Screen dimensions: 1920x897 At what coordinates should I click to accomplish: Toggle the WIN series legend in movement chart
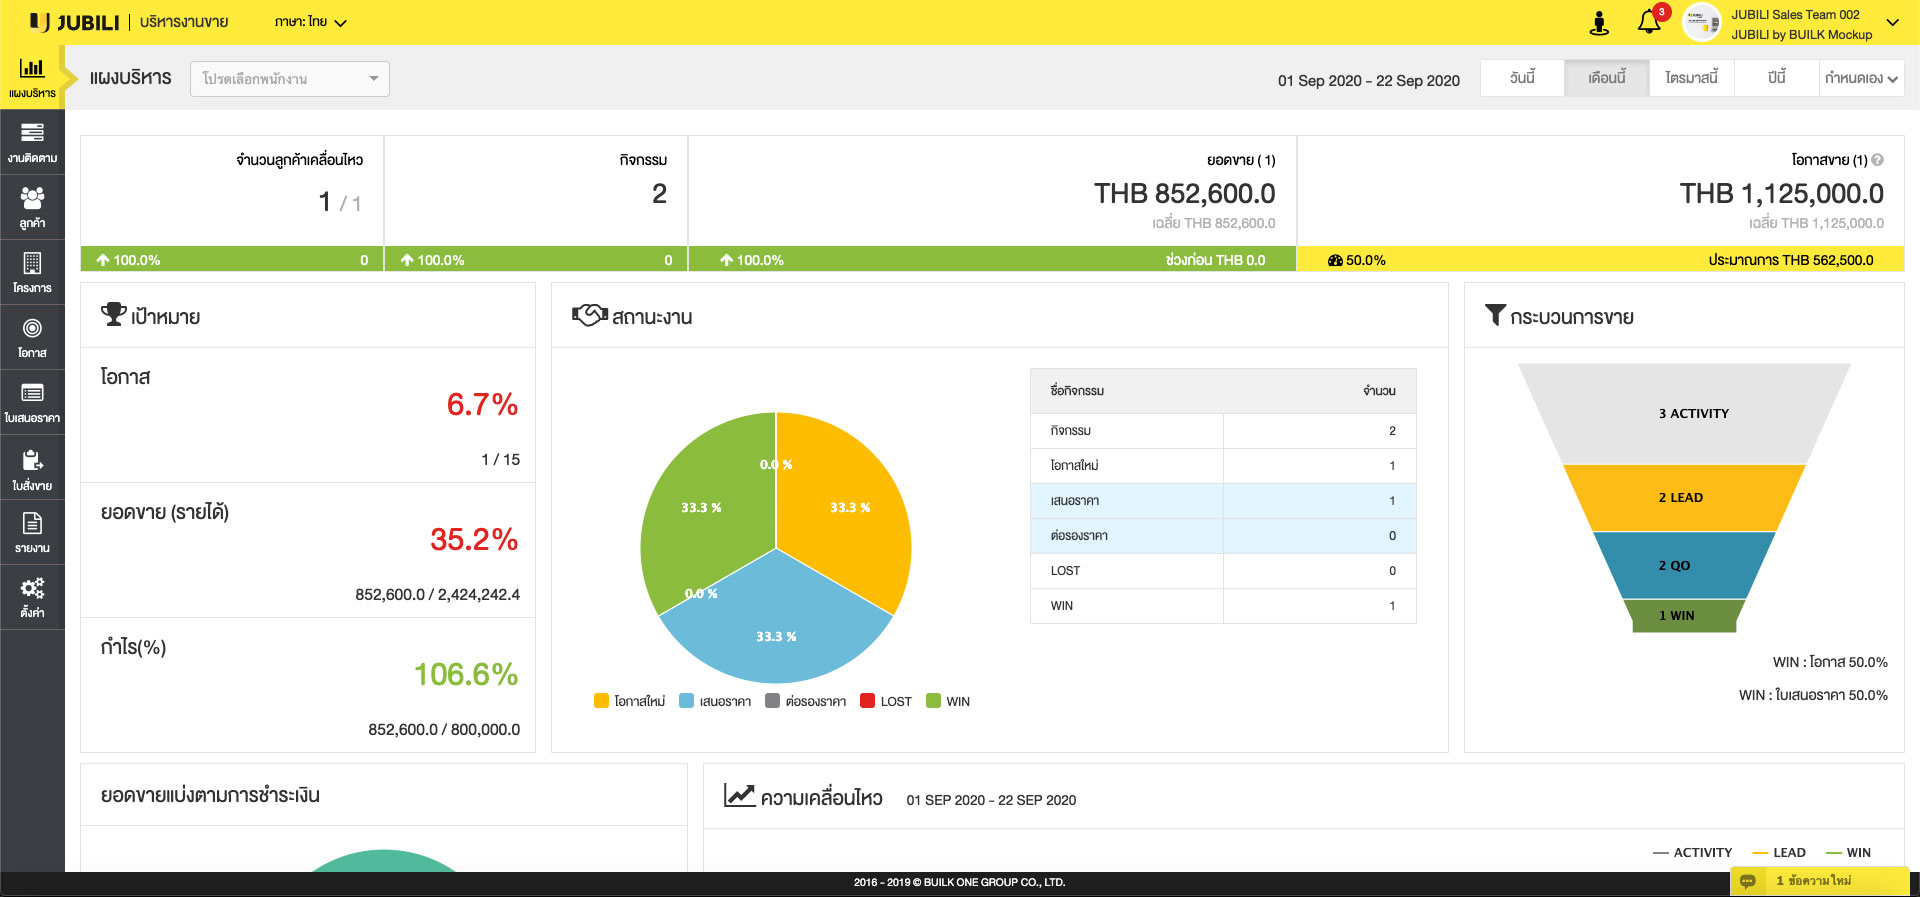click(x=1848, y=853)
